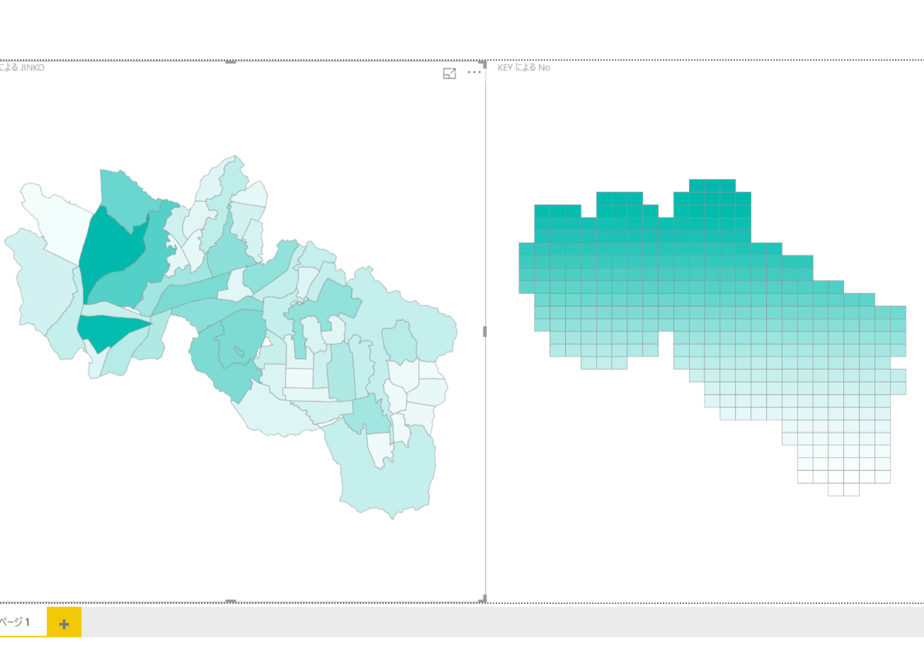Screen dimensions: 924x660
Task: Select the 'KEY による No' visual title
Action: pyautogui.click(x=524, y=68)
